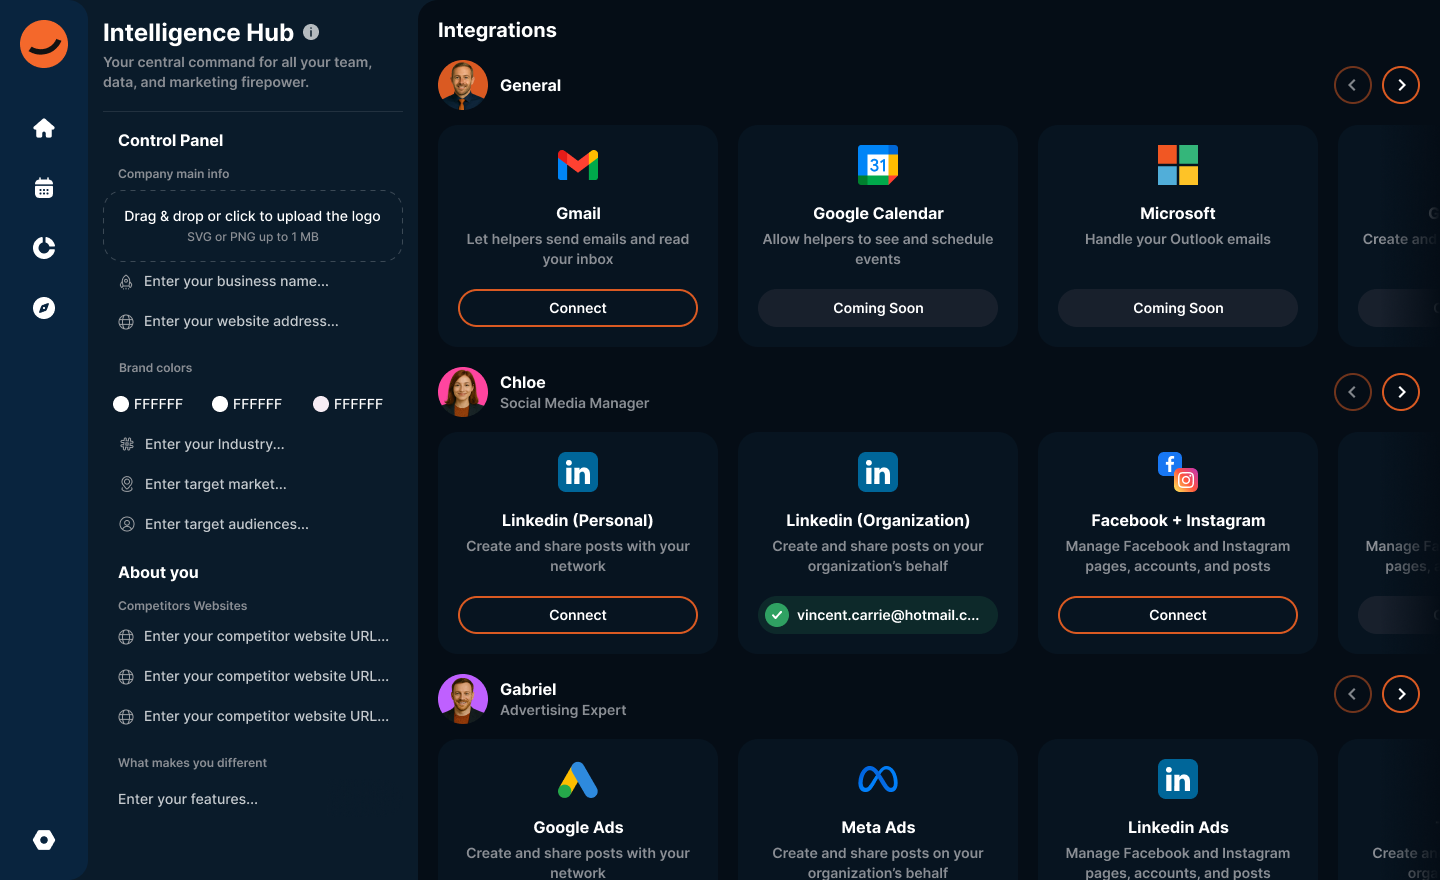Connect the Gmail integration
The image size is (1440, 880).
coord(578,308)
